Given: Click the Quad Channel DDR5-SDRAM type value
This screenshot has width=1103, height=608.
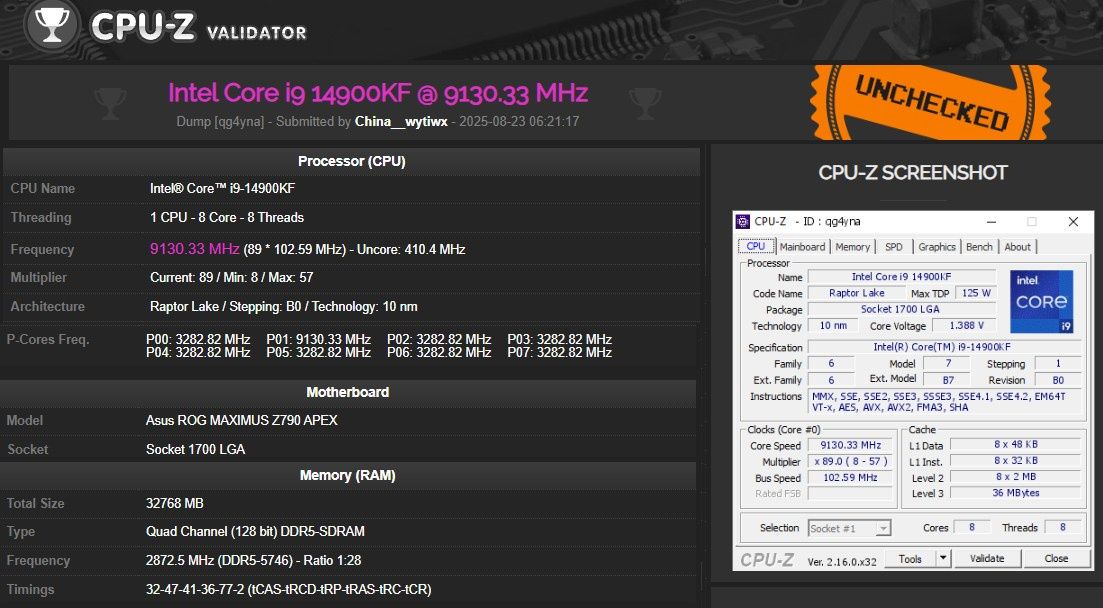Looking at the screenshot, I should (x=255, y=531).
